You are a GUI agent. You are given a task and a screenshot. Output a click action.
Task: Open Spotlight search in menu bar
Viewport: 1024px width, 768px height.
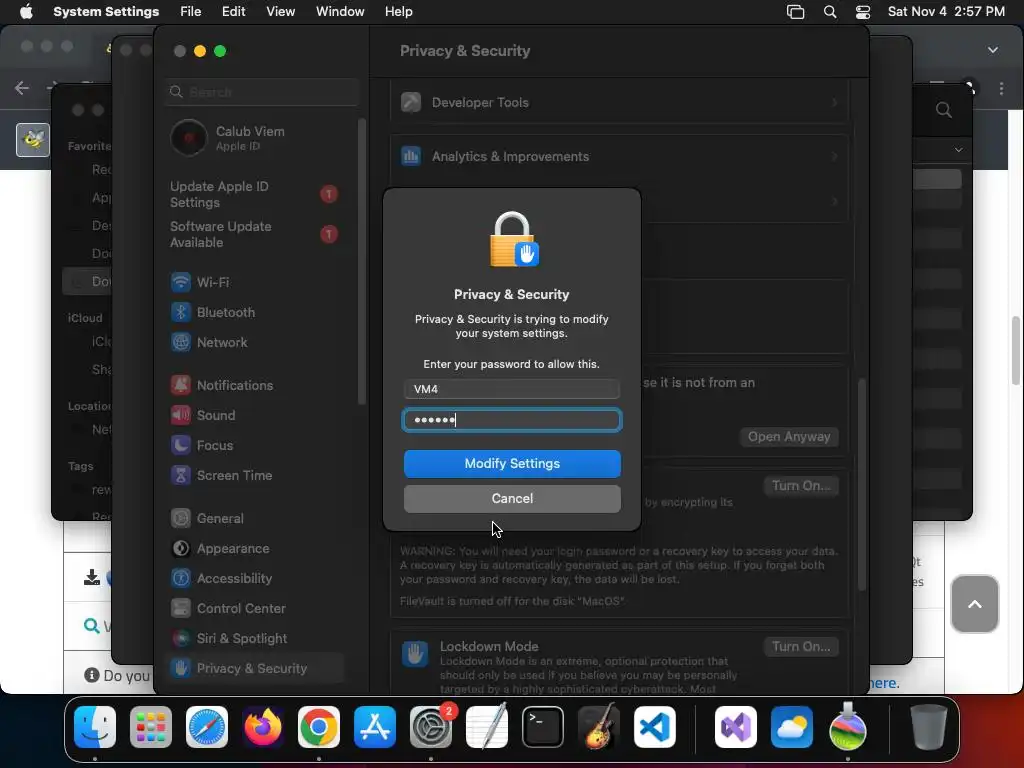830,12
